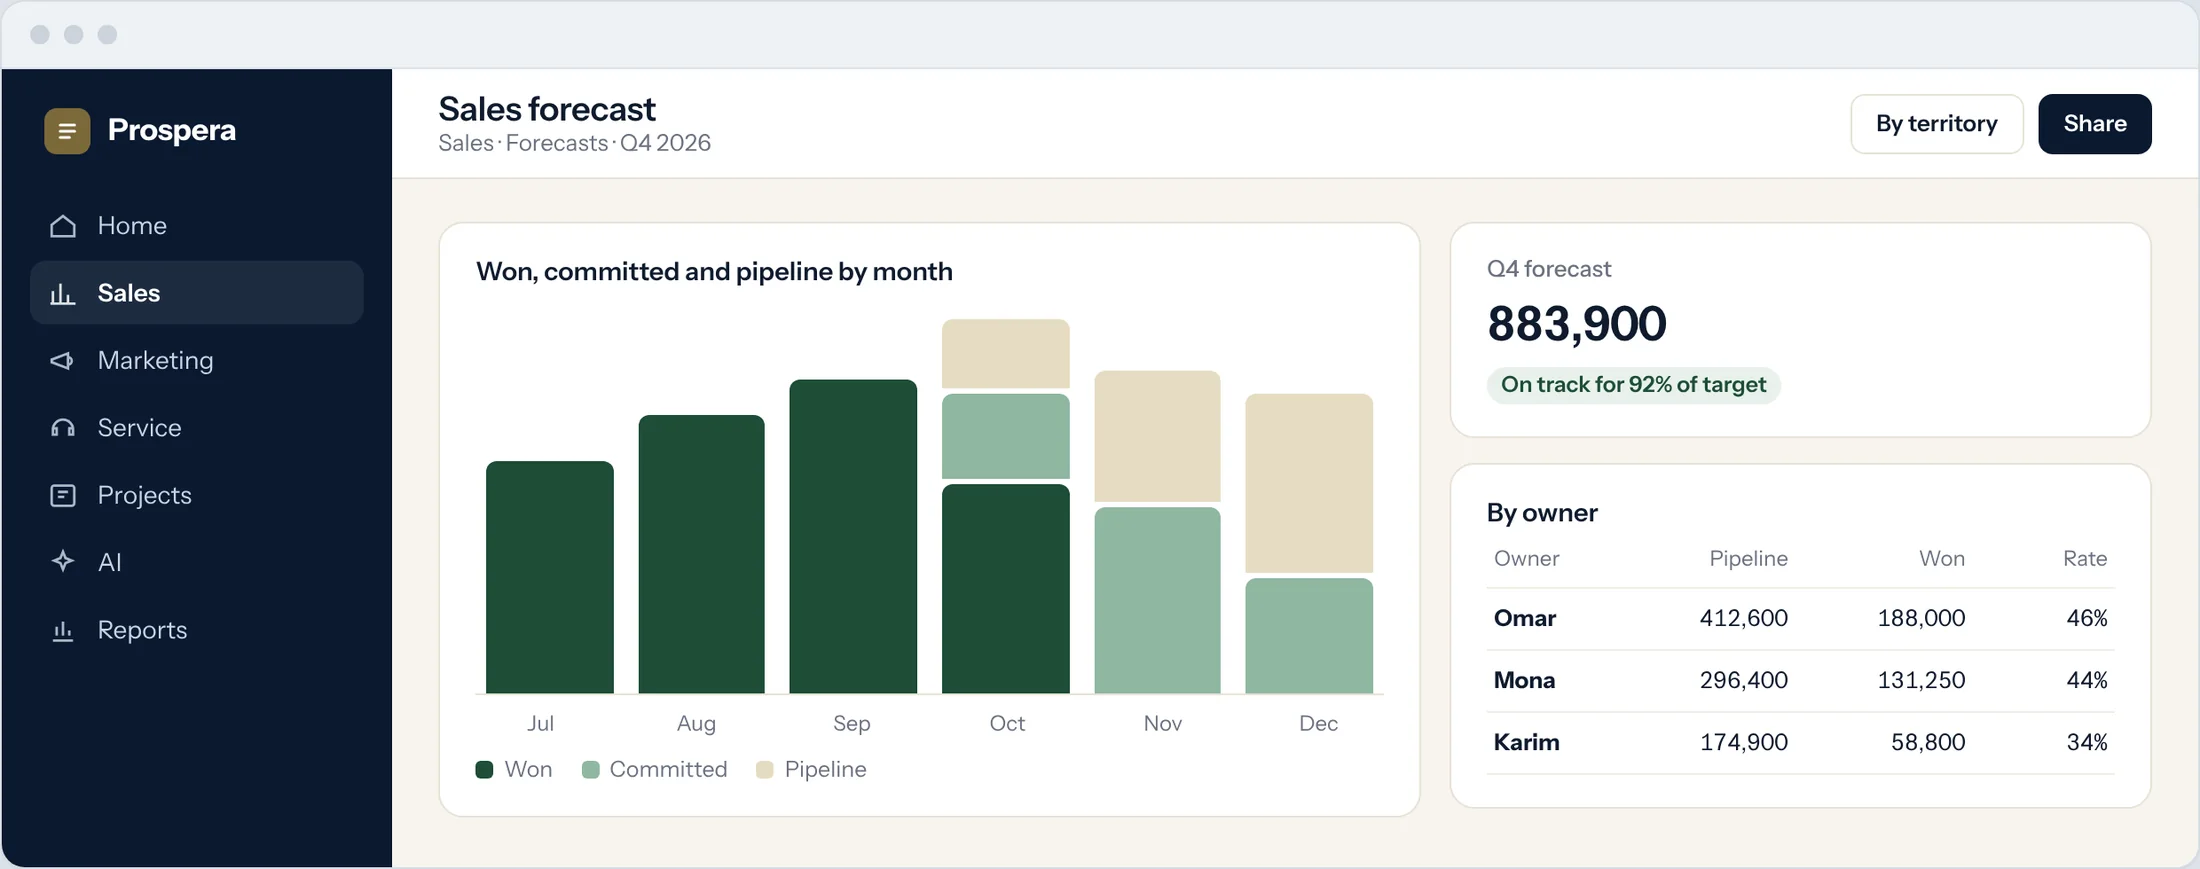Click the Q4 2026 breadcrumb

pyautogui.click(x=665, y=143)
